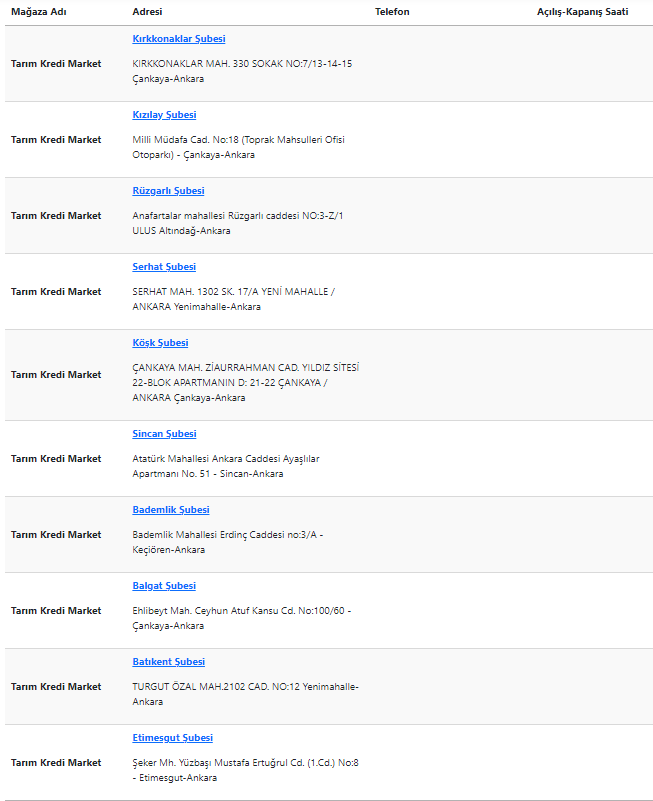Select the SERHAT MAH. 1302 SK. address

point(234,300)
